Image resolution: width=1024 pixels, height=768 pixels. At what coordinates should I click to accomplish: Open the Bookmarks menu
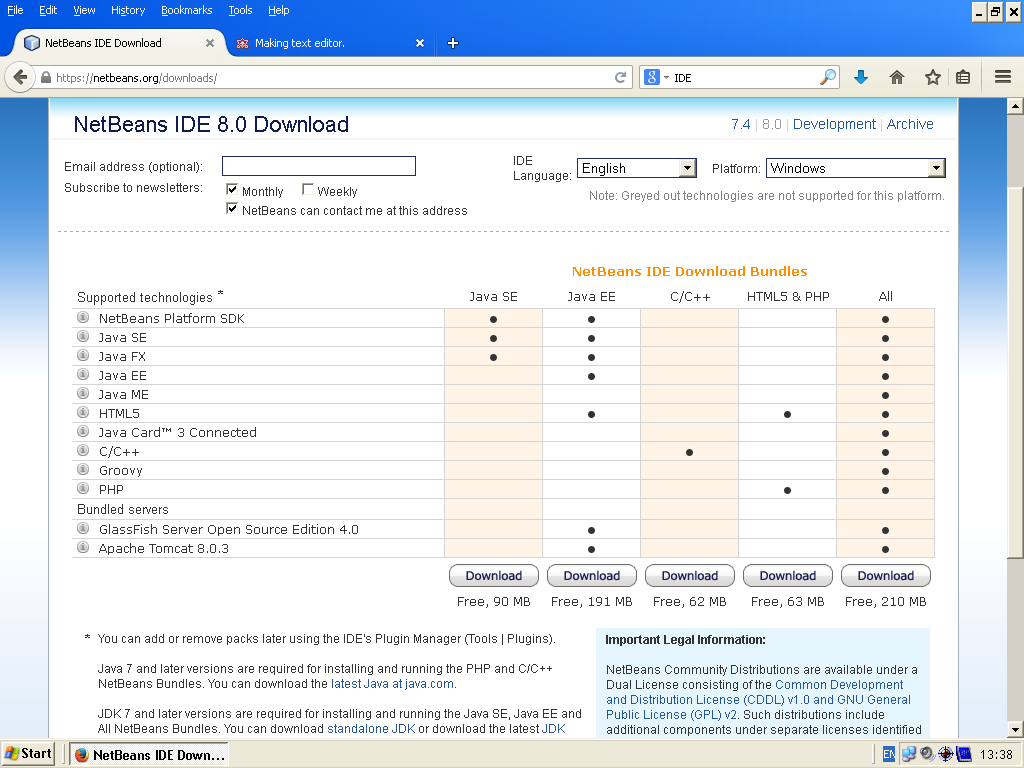coord(186,10)
